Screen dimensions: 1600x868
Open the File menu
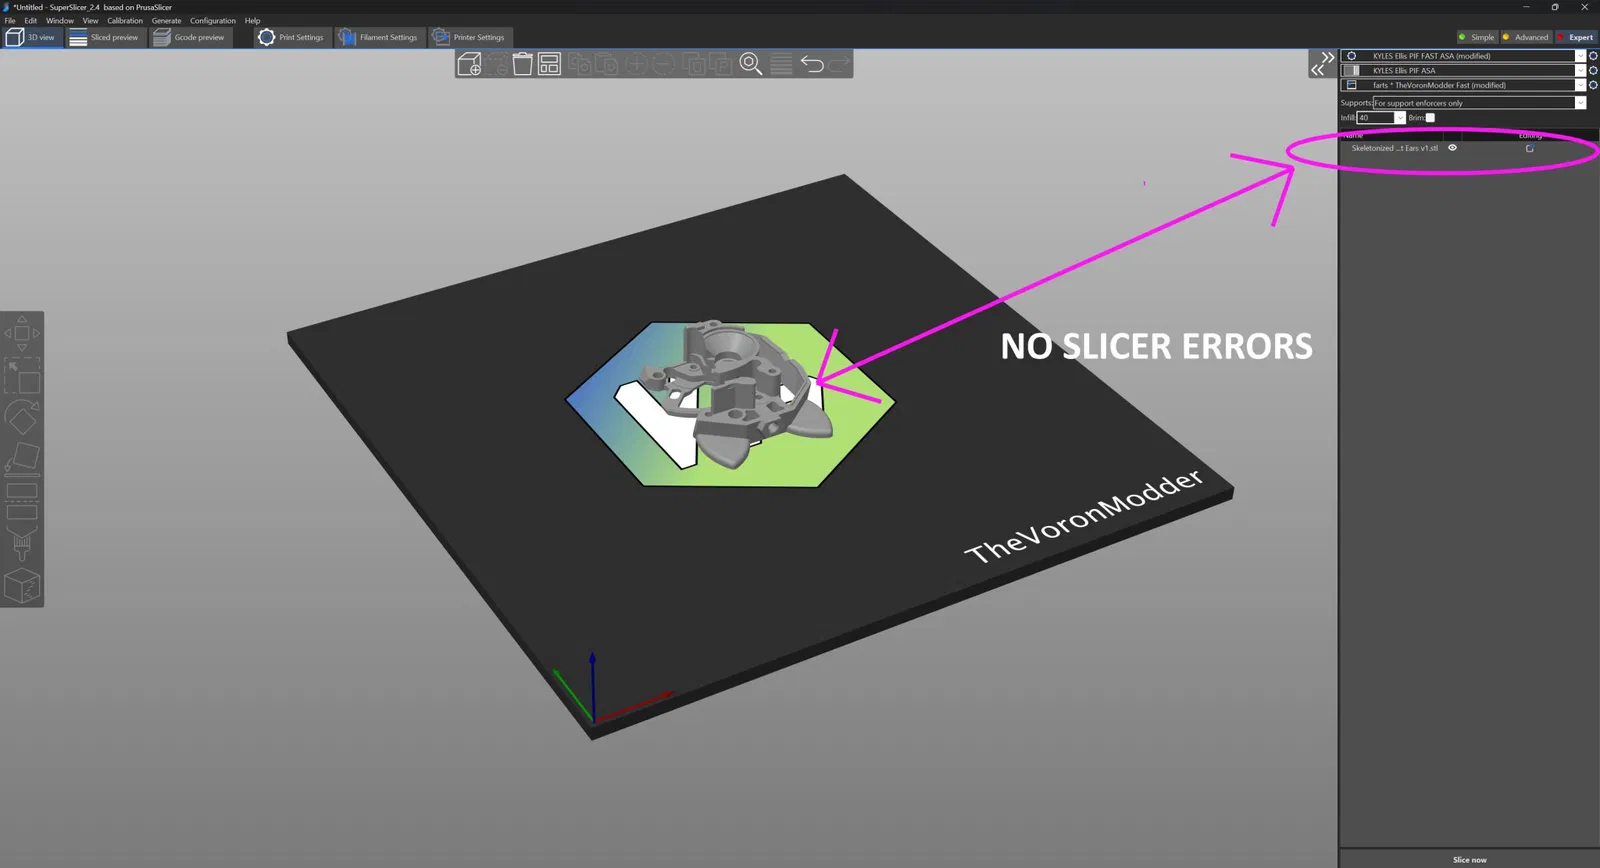point(10,20)
